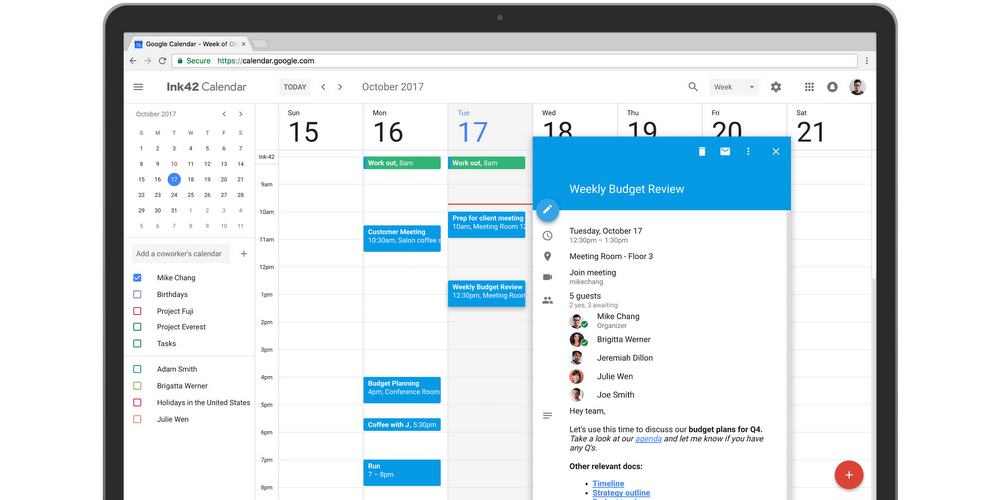Screen dimensions: 1000x500
Task: Click Join meeting link
Action: 592,272
